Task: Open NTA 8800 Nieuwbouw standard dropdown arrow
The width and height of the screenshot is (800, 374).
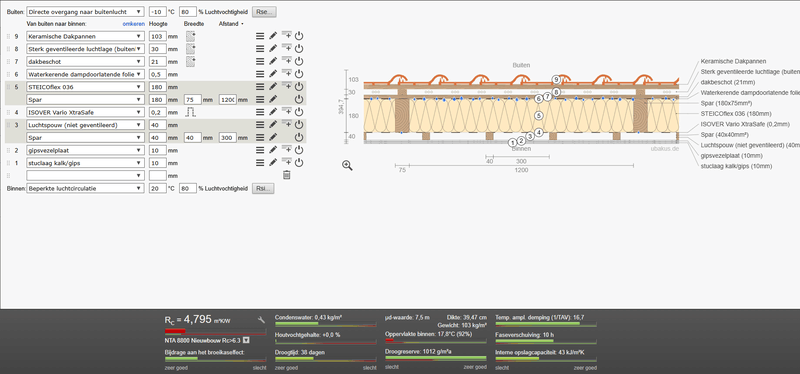Action: [246, 340]
